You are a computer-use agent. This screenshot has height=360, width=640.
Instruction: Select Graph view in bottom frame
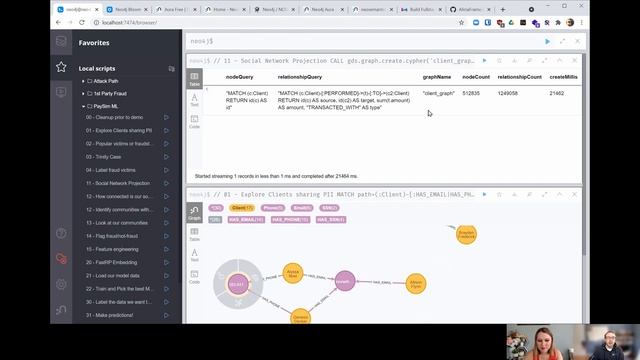point(194,213)
